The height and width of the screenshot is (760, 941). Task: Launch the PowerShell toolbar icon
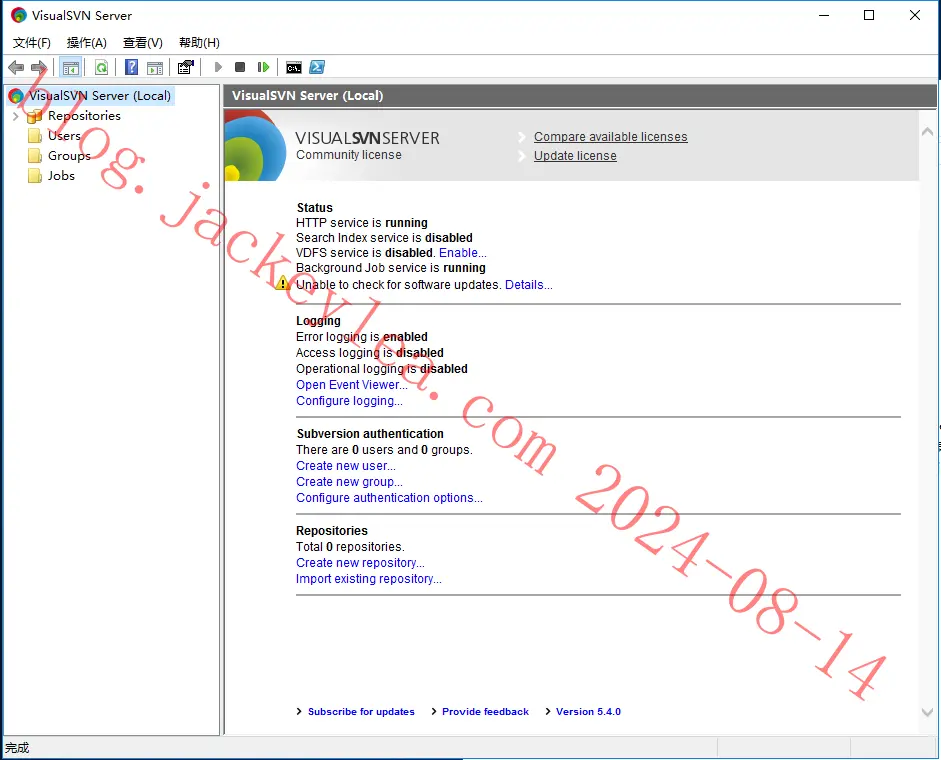[x=317, y=67]
